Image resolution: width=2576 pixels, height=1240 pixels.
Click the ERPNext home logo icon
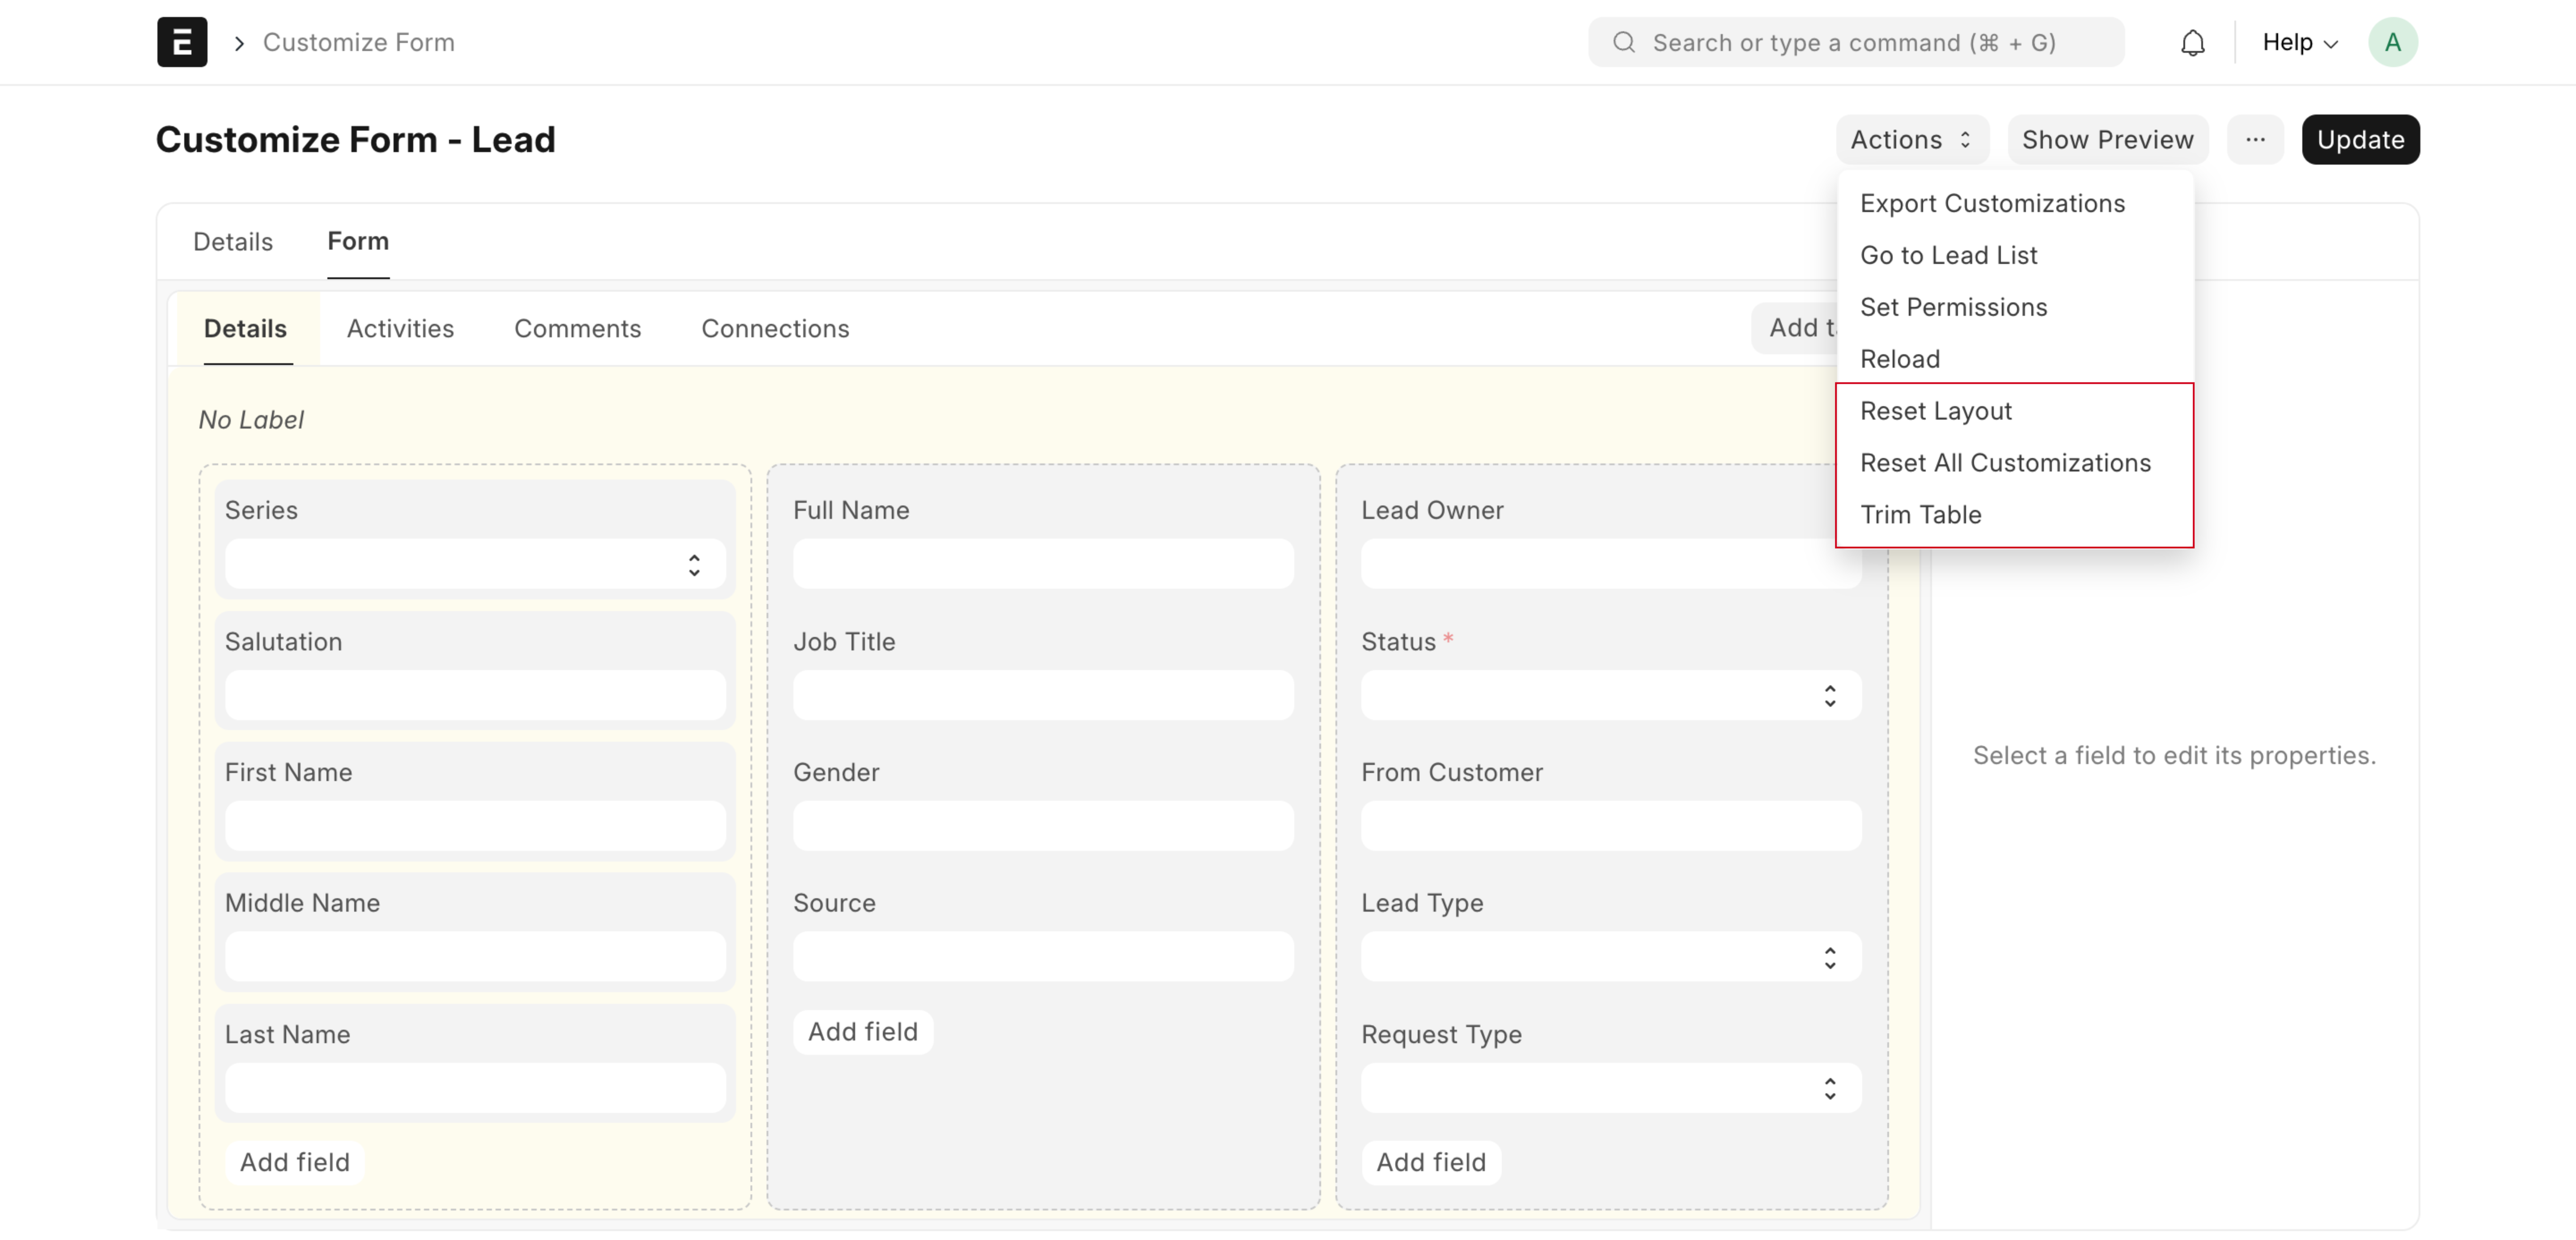point(182,42)
